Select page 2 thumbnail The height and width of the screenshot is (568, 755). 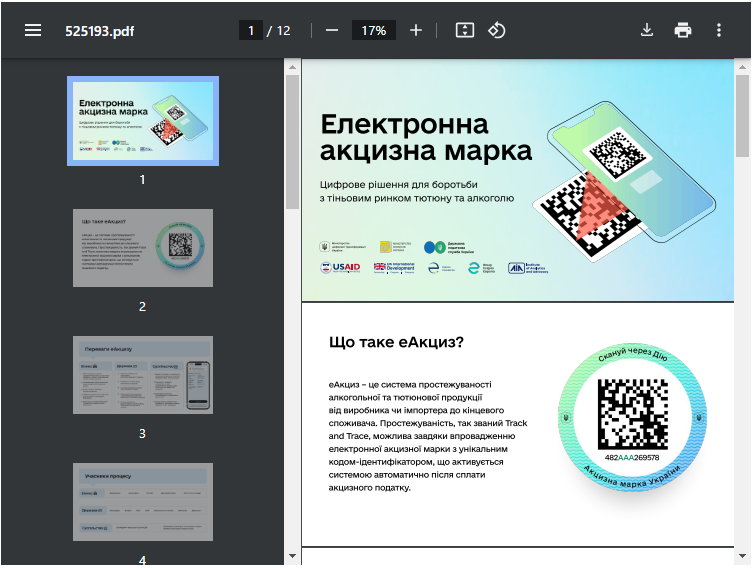[x=143, y=248]
